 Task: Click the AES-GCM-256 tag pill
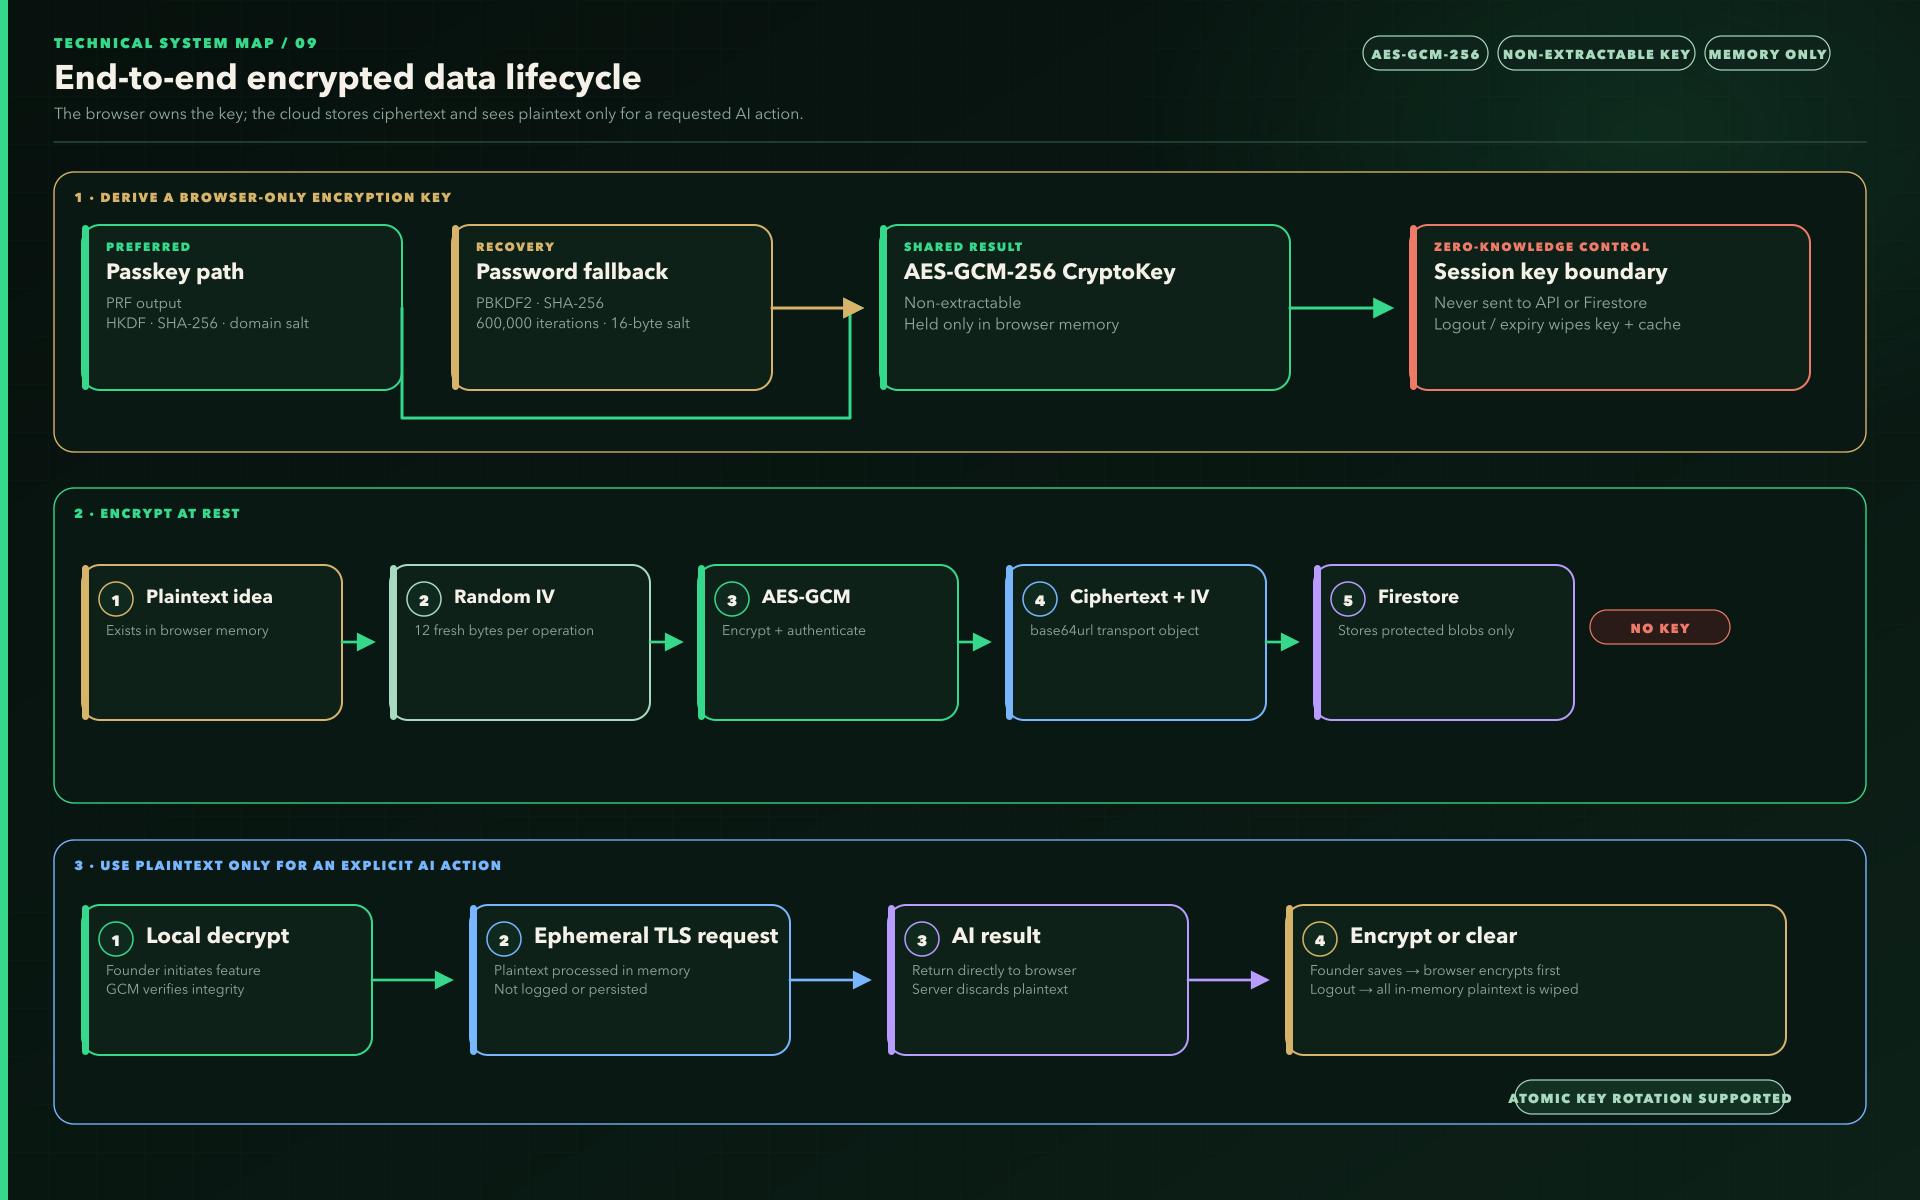(x=1425, y=54)
